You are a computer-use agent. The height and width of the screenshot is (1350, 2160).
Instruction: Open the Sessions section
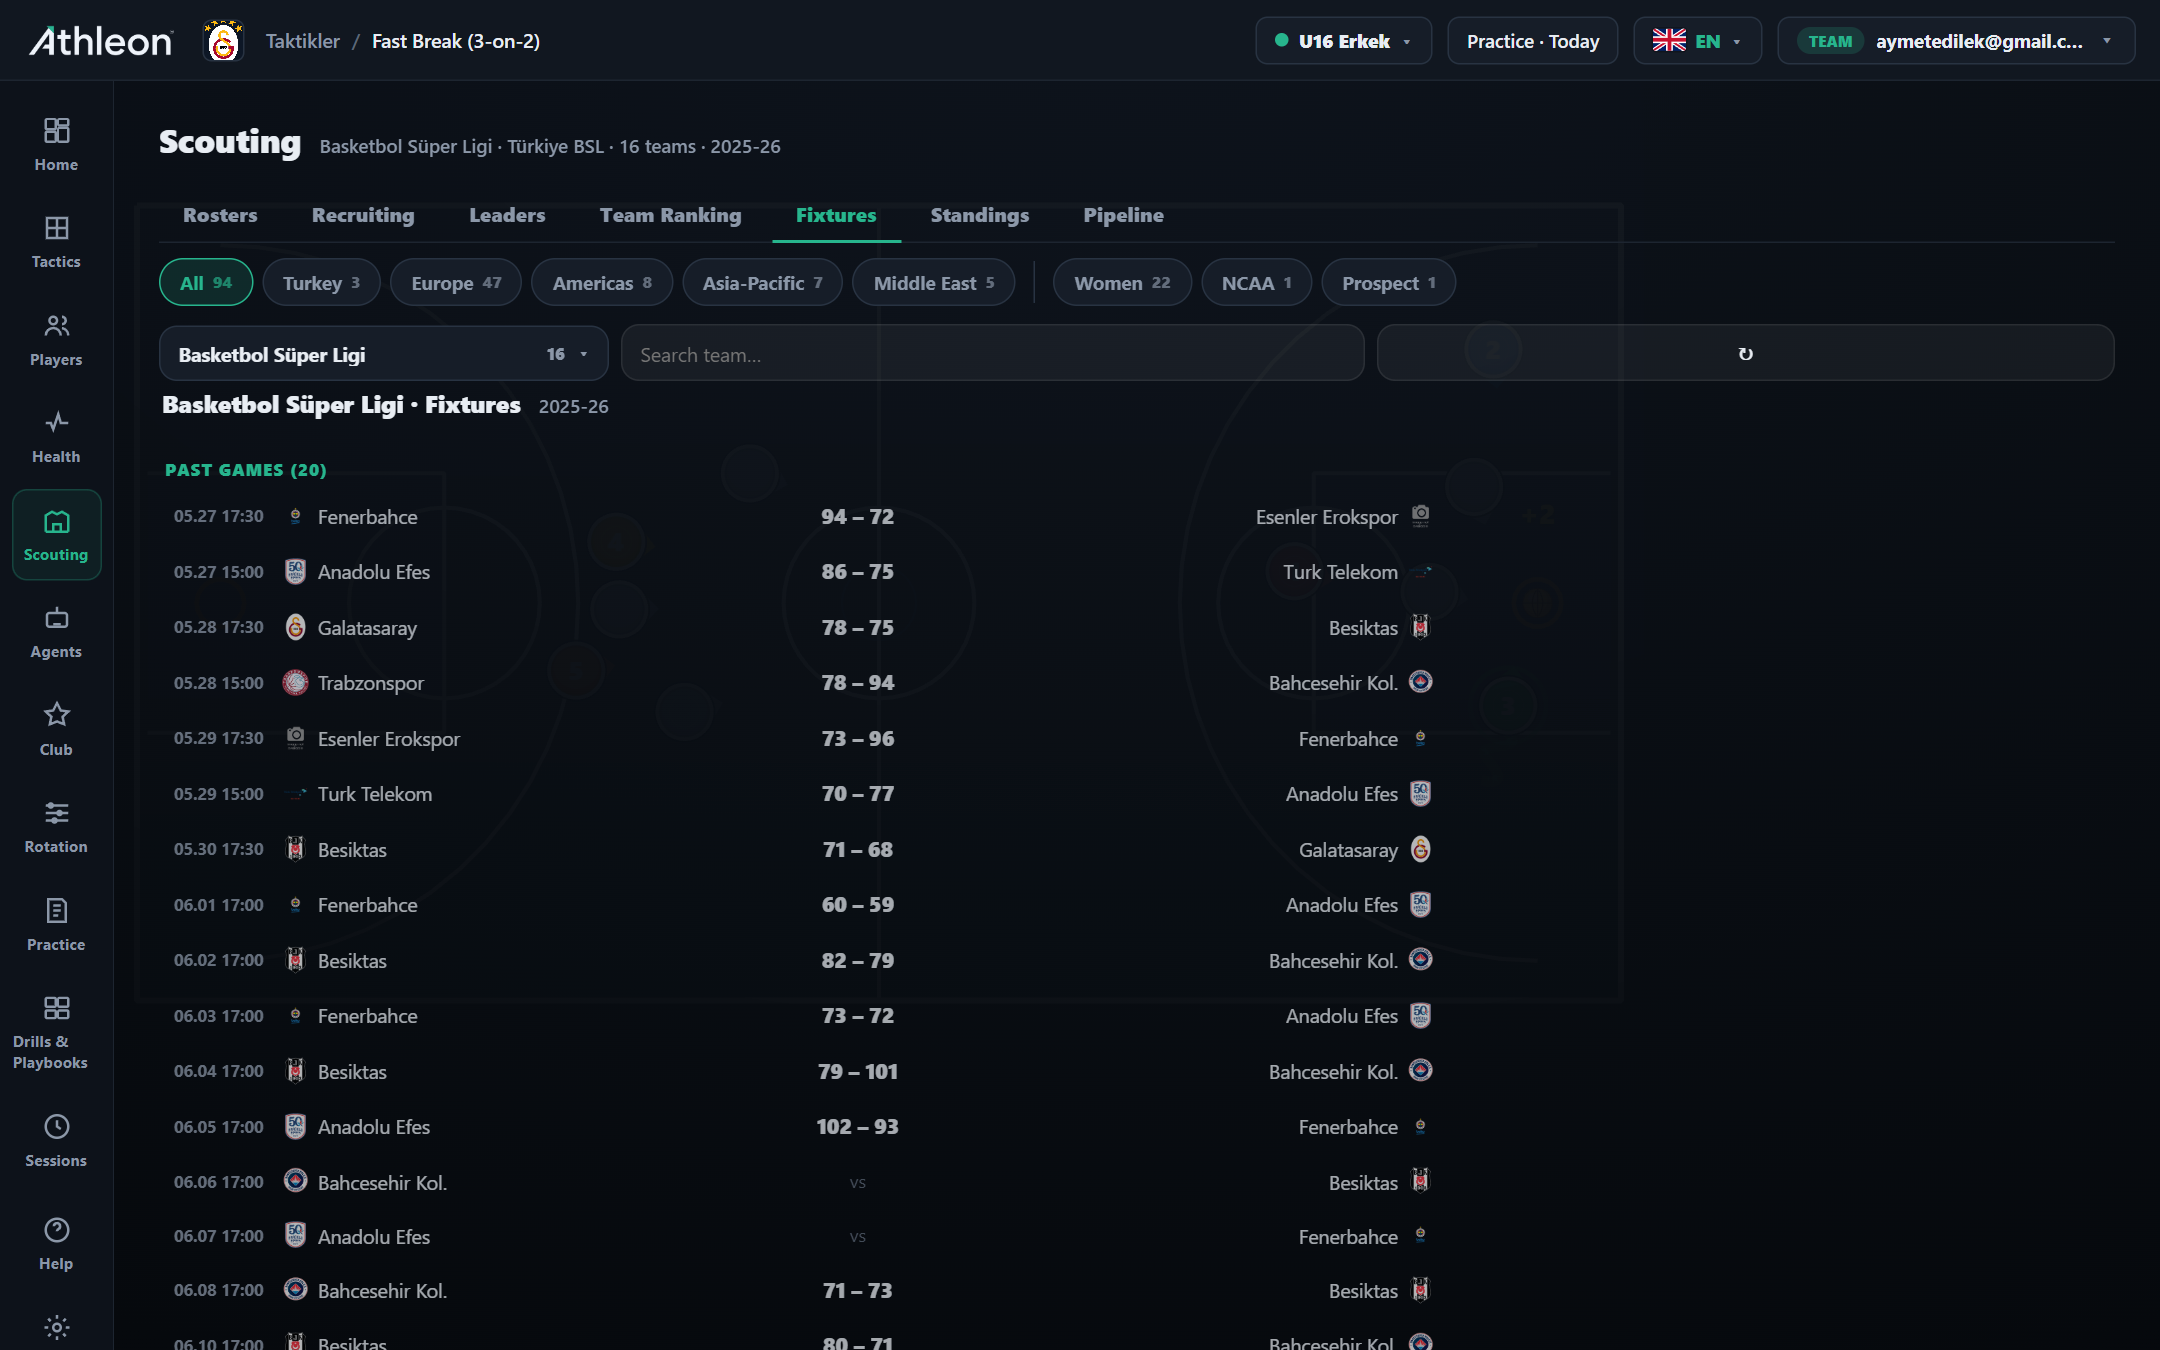56,1141
